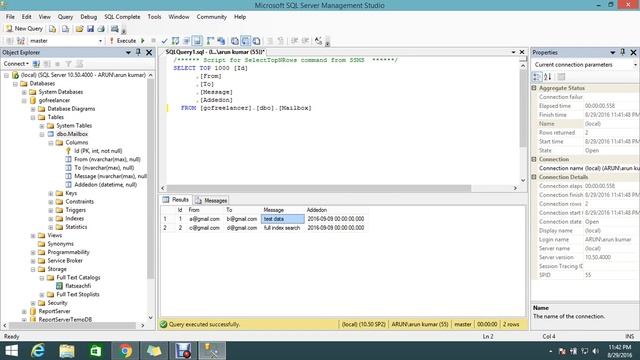The image size is (640, 360).
Task: Click the Activity Monitor icon in toolbar
Action: point(115,29)
